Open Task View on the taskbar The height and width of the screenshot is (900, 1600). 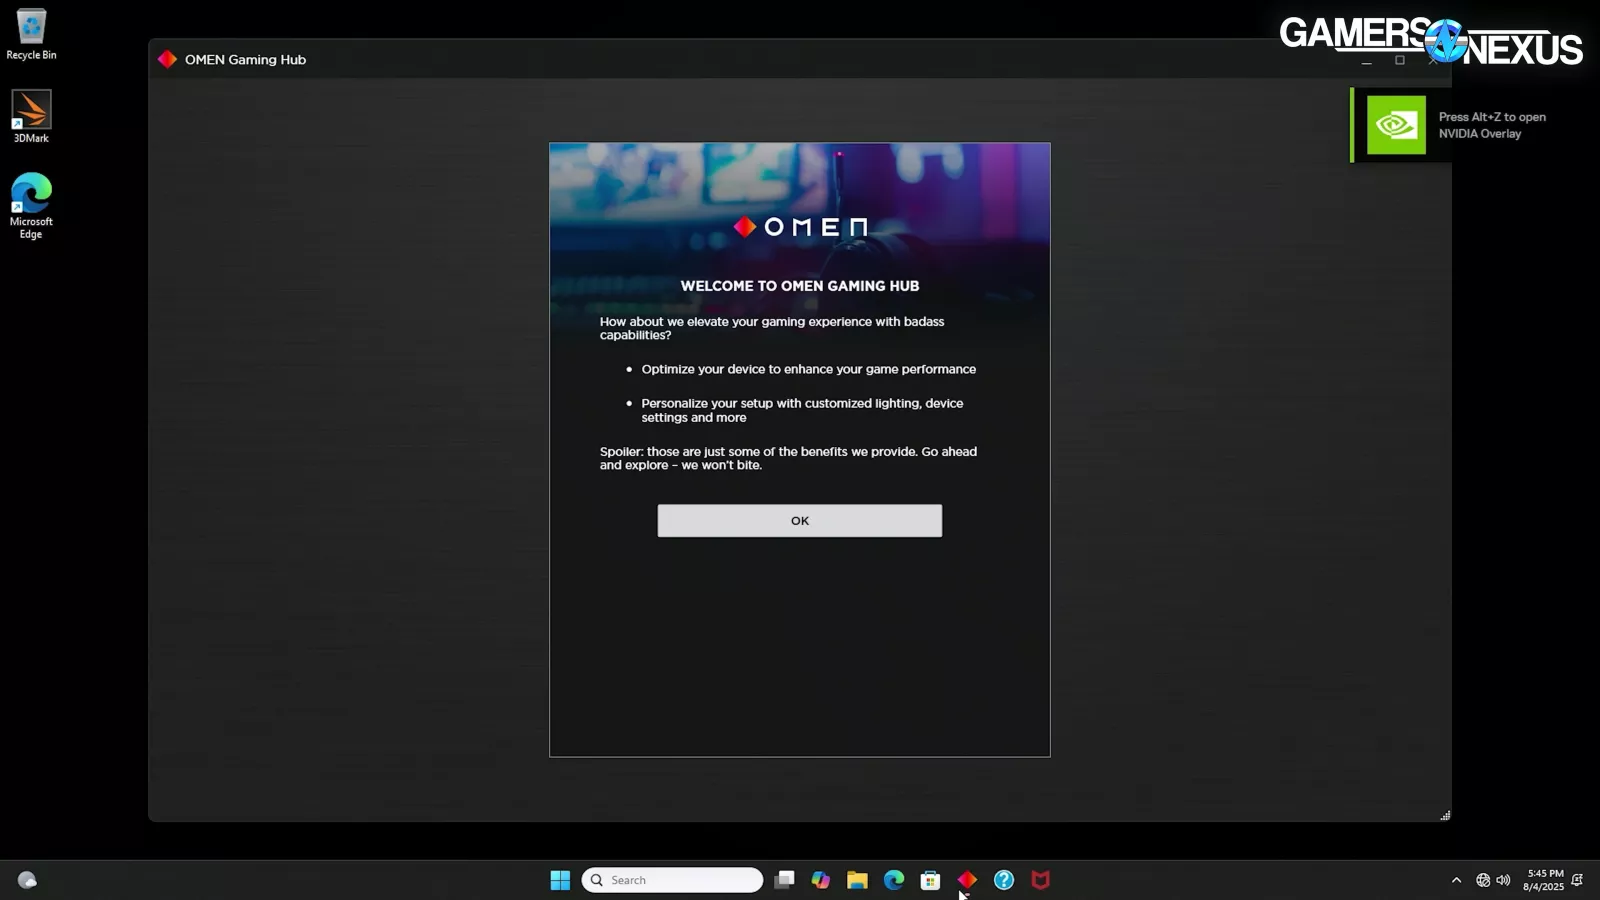click(x=785, y=880)
